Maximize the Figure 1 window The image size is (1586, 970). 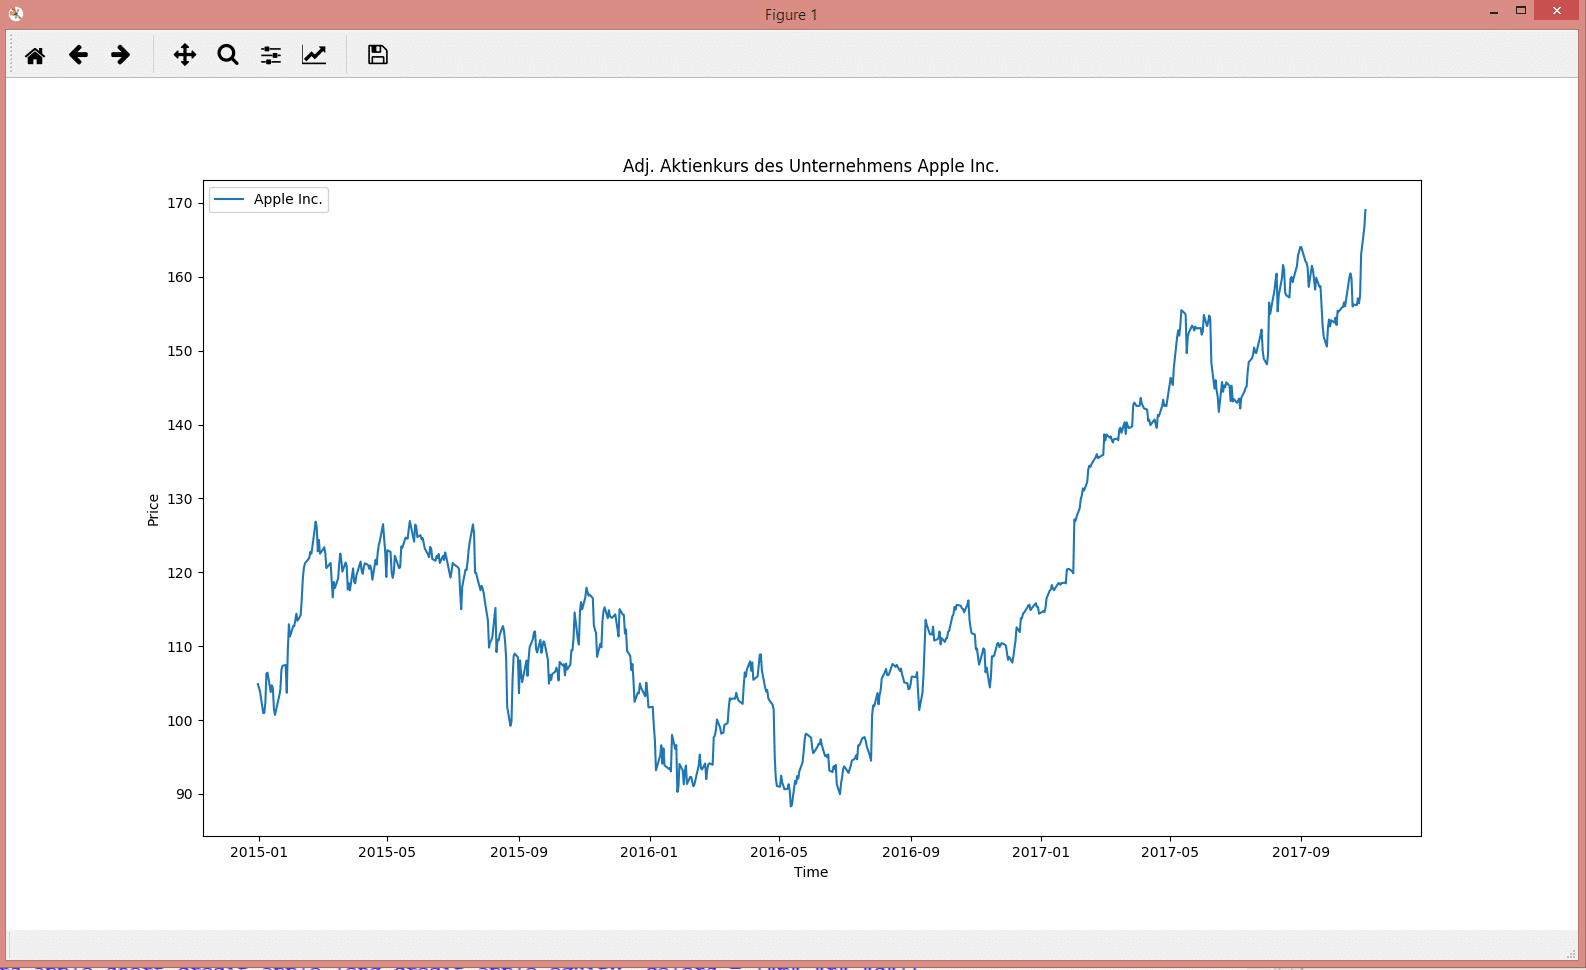pos(1521,11)
